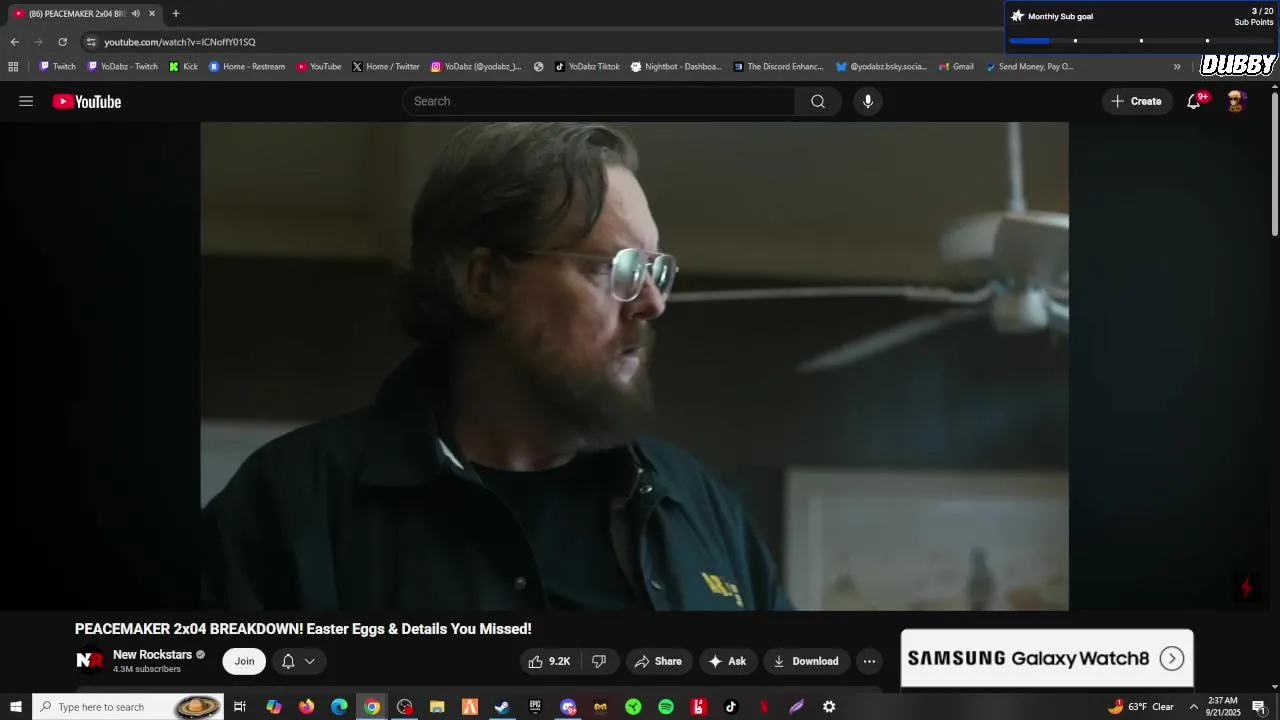Open the YoDabz Tiktok bookmark
The width and height of the screenshot is (1280, 720).
click(x=587, y=67)
